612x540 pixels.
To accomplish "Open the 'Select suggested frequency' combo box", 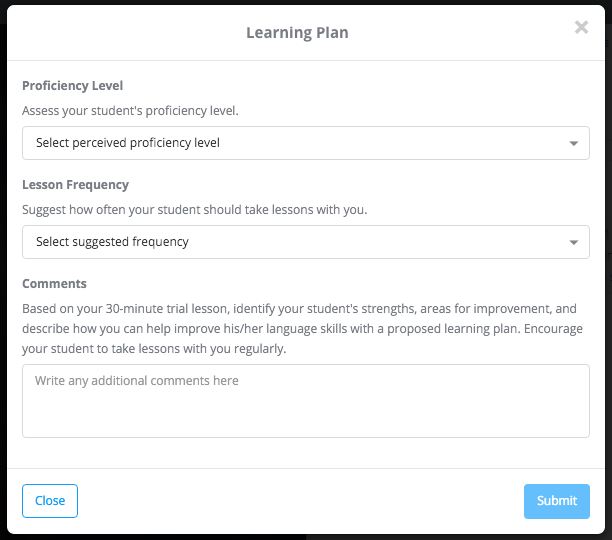I will (306, 242).
